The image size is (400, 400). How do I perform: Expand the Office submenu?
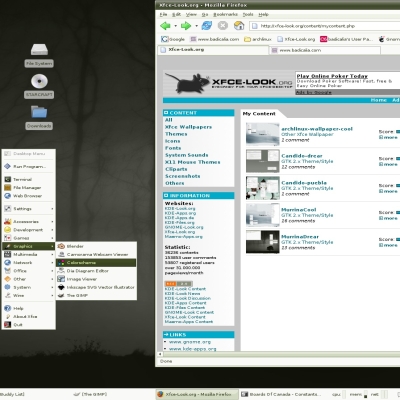click(29, 271)
